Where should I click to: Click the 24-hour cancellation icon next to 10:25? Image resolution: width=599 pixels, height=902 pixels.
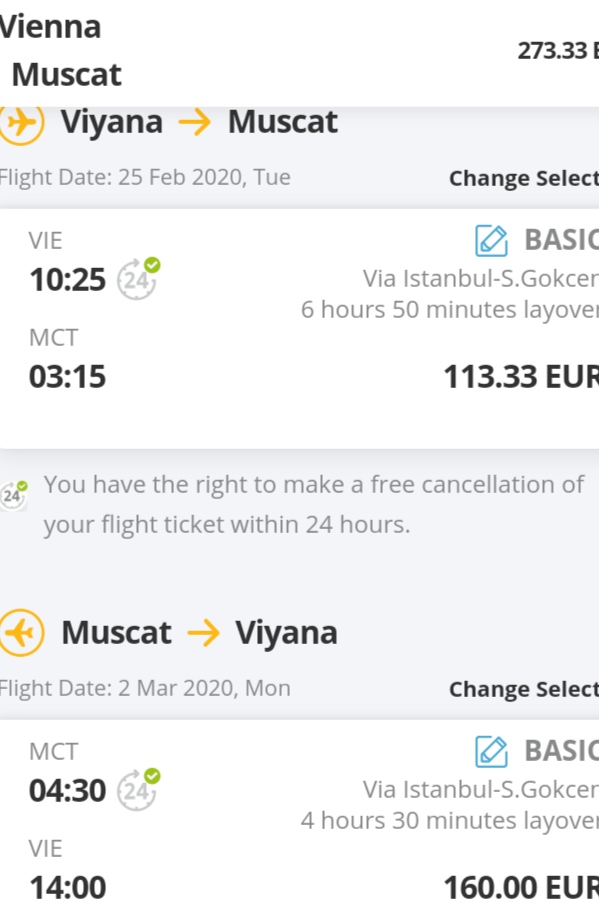[x=139, y=279]
